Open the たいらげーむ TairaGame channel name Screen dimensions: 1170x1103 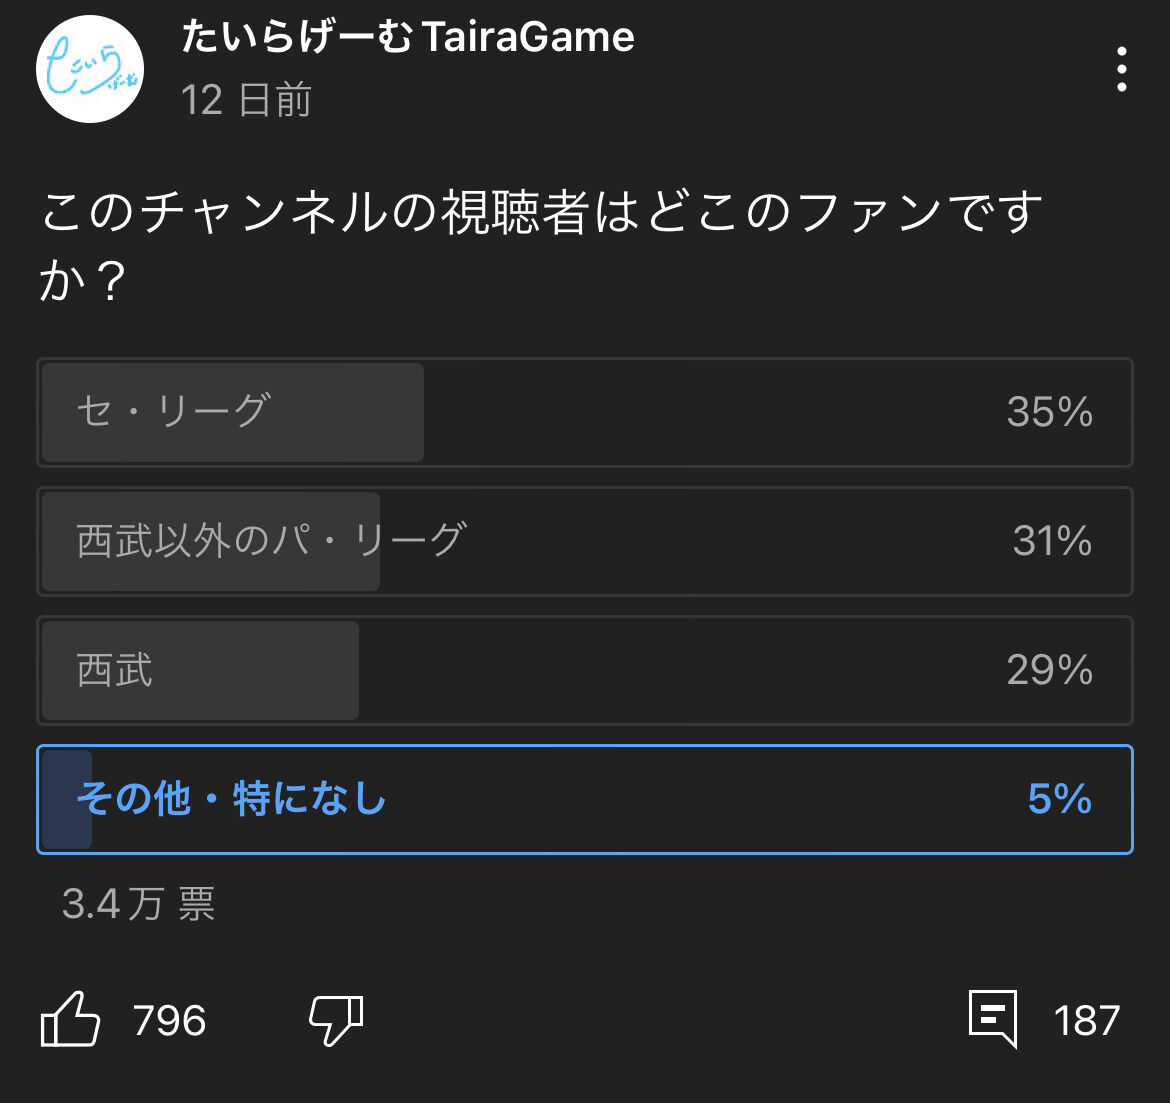(x=408, y=38)
